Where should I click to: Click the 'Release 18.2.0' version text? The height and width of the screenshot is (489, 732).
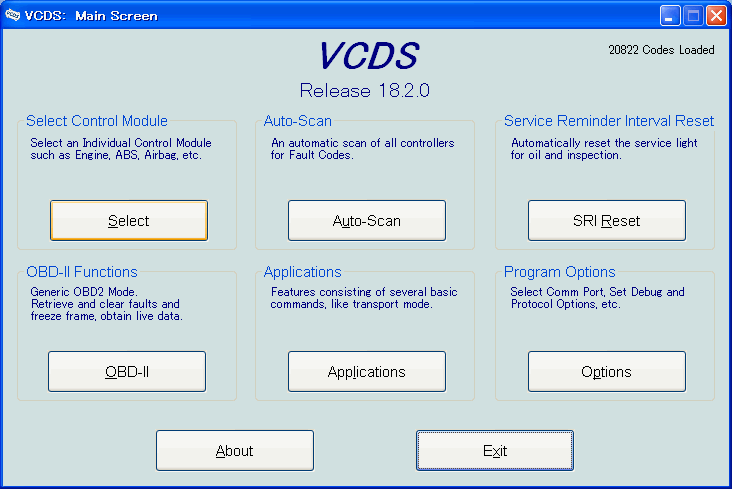coord(365,91)
